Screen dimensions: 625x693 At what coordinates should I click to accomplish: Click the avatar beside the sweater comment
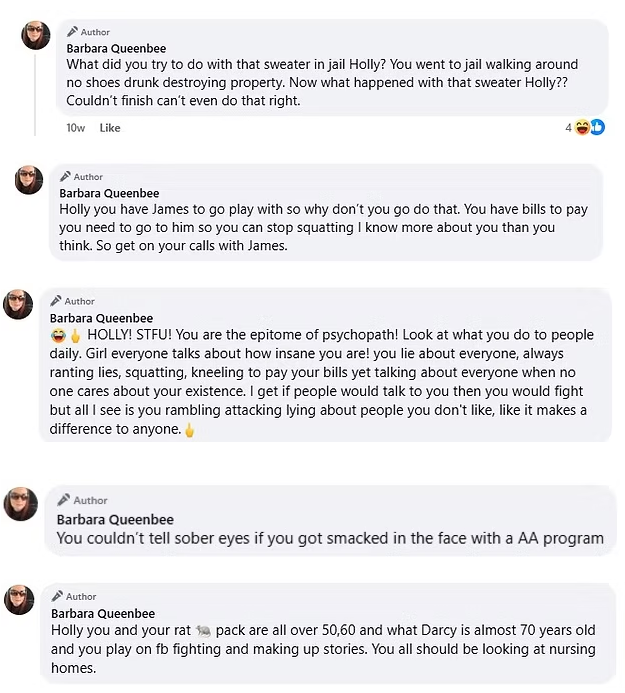(x=37, y=35)
